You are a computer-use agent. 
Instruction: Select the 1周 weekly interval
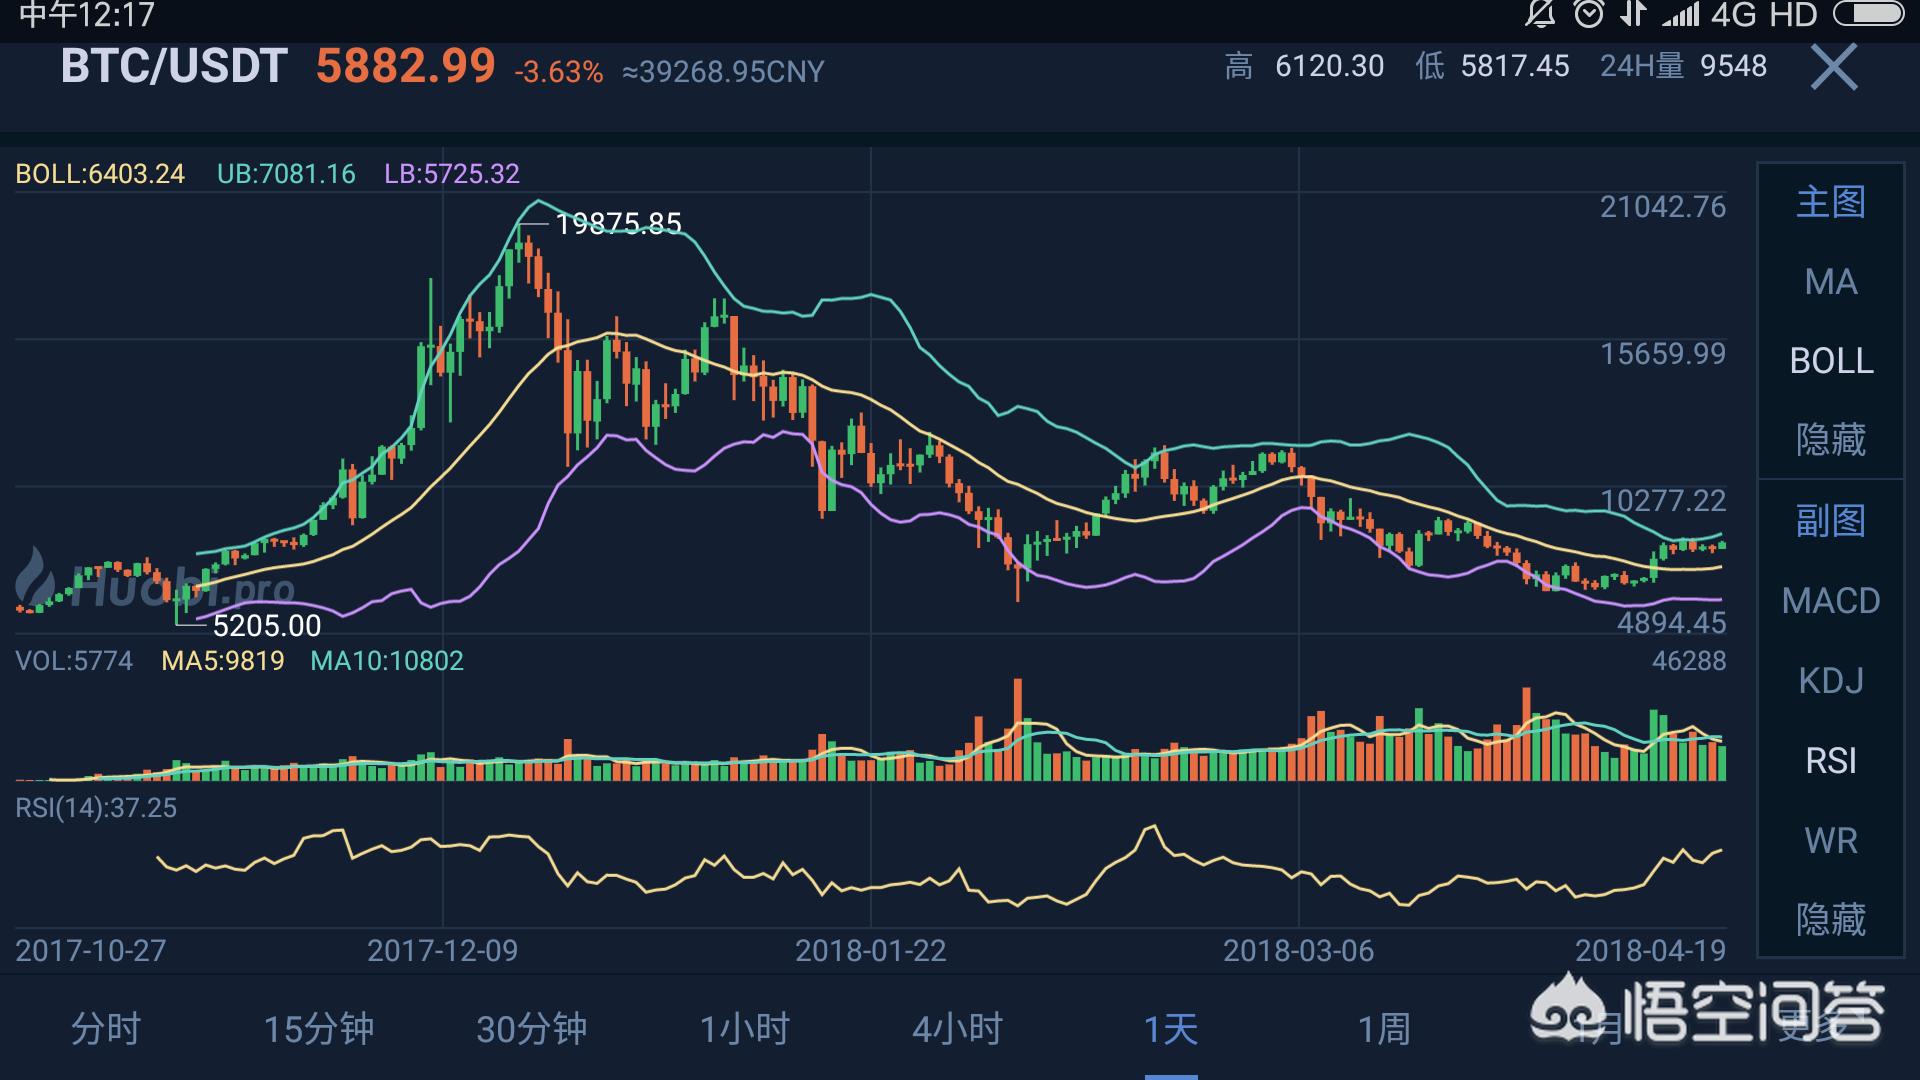[1383, 1029]
